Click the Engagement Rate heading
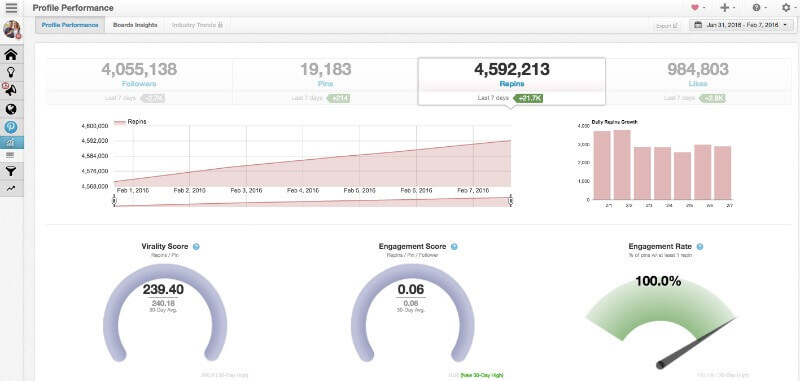800x381 pixels. coord(660,247)
